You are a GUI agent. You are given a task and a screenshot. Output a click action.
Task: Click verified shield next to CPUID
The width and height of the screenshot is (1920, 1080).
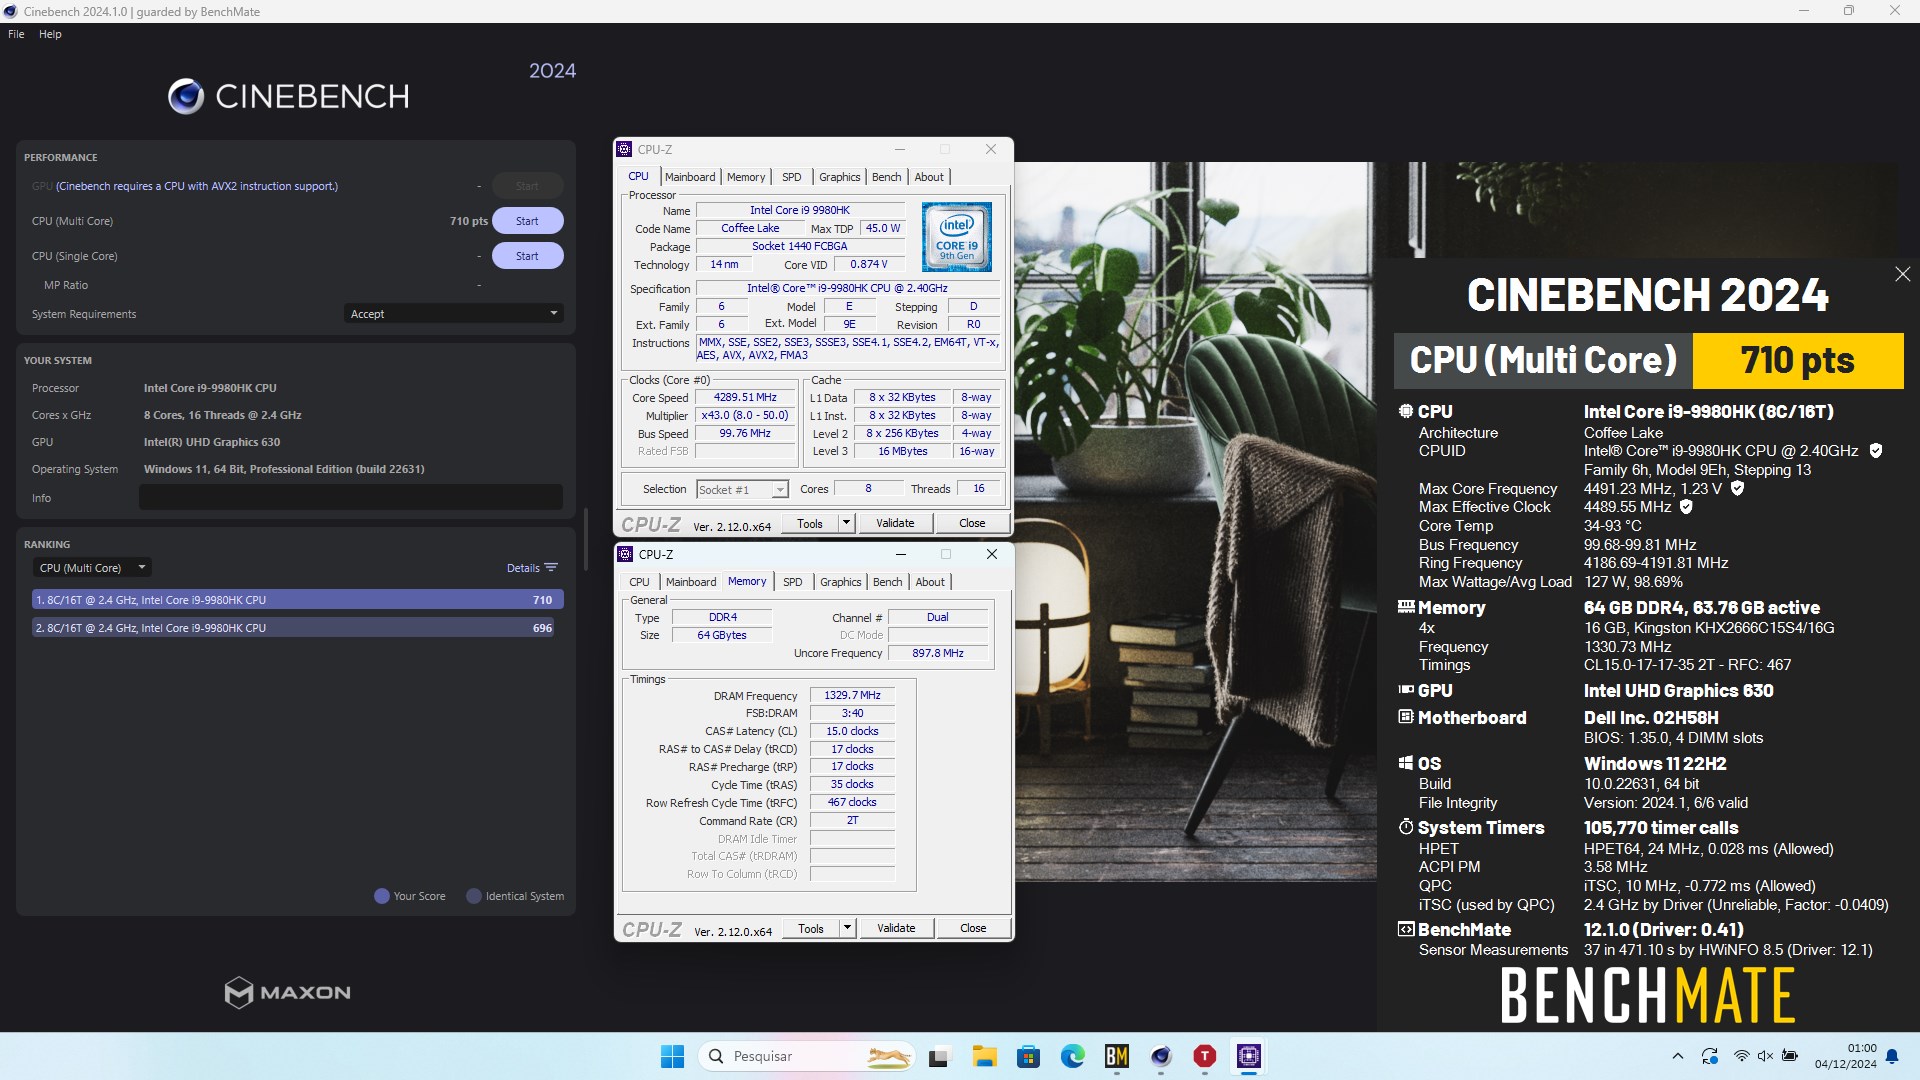pyautogui.click(x=1876, y=451)
